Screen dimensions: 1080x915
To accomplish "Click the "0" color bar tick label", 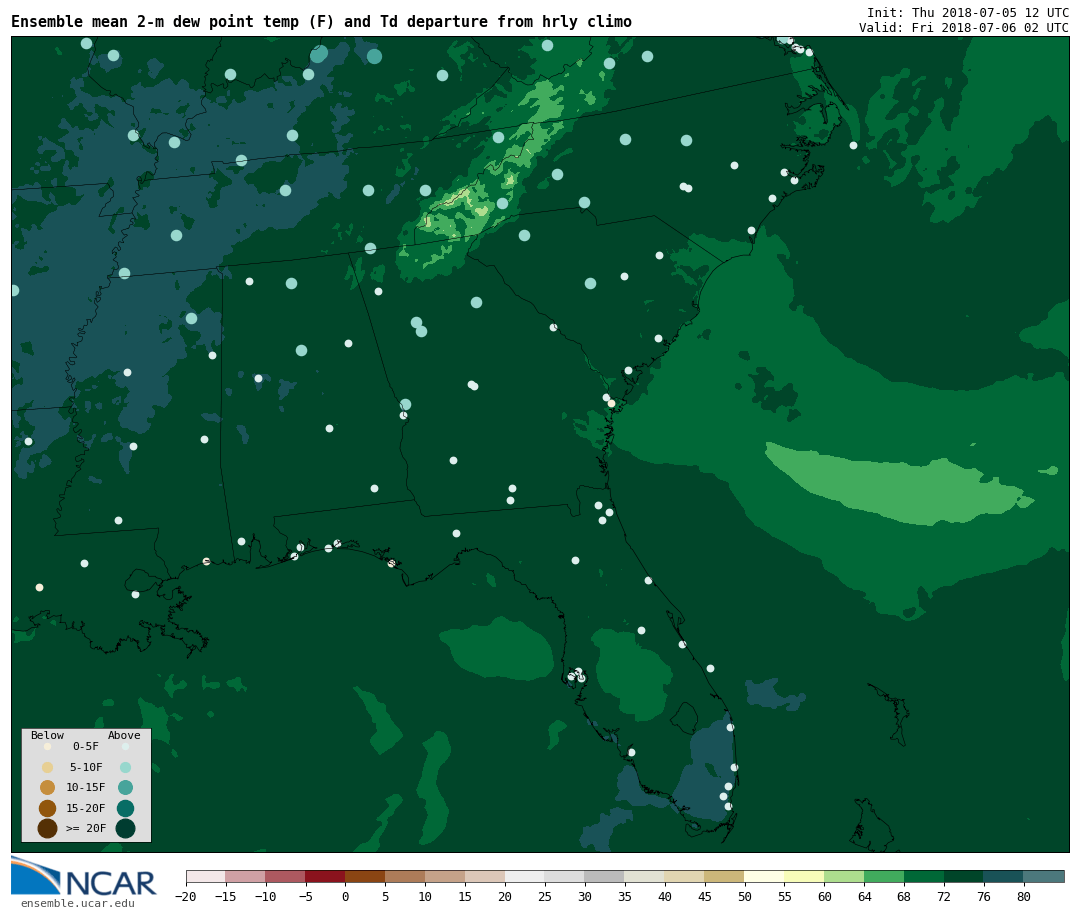I will [345, 897].
